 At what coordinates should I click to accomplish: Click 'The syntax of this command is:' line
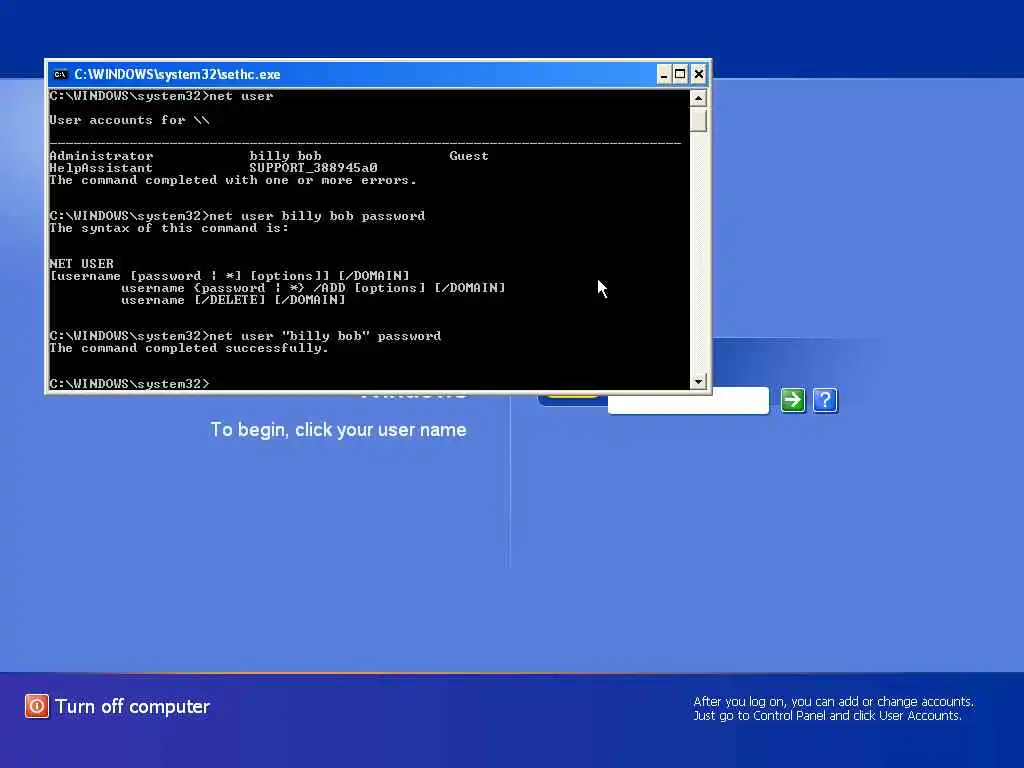click(x=168, y=228)
